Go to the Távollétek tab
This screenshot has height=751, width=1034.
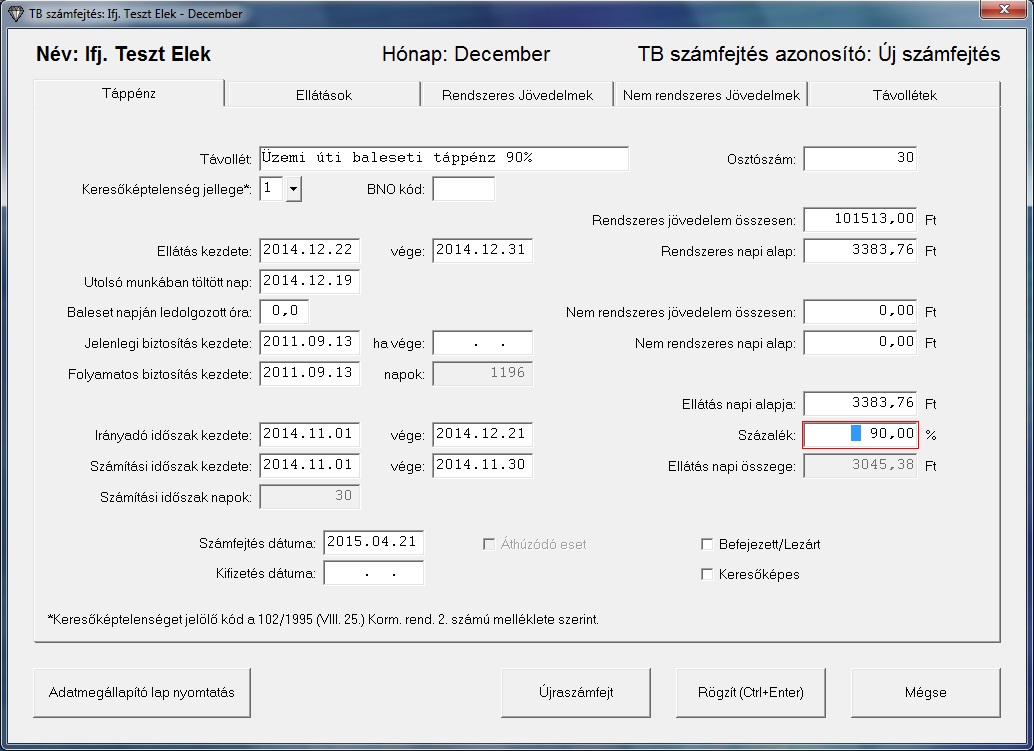click(x=903, y=95)
